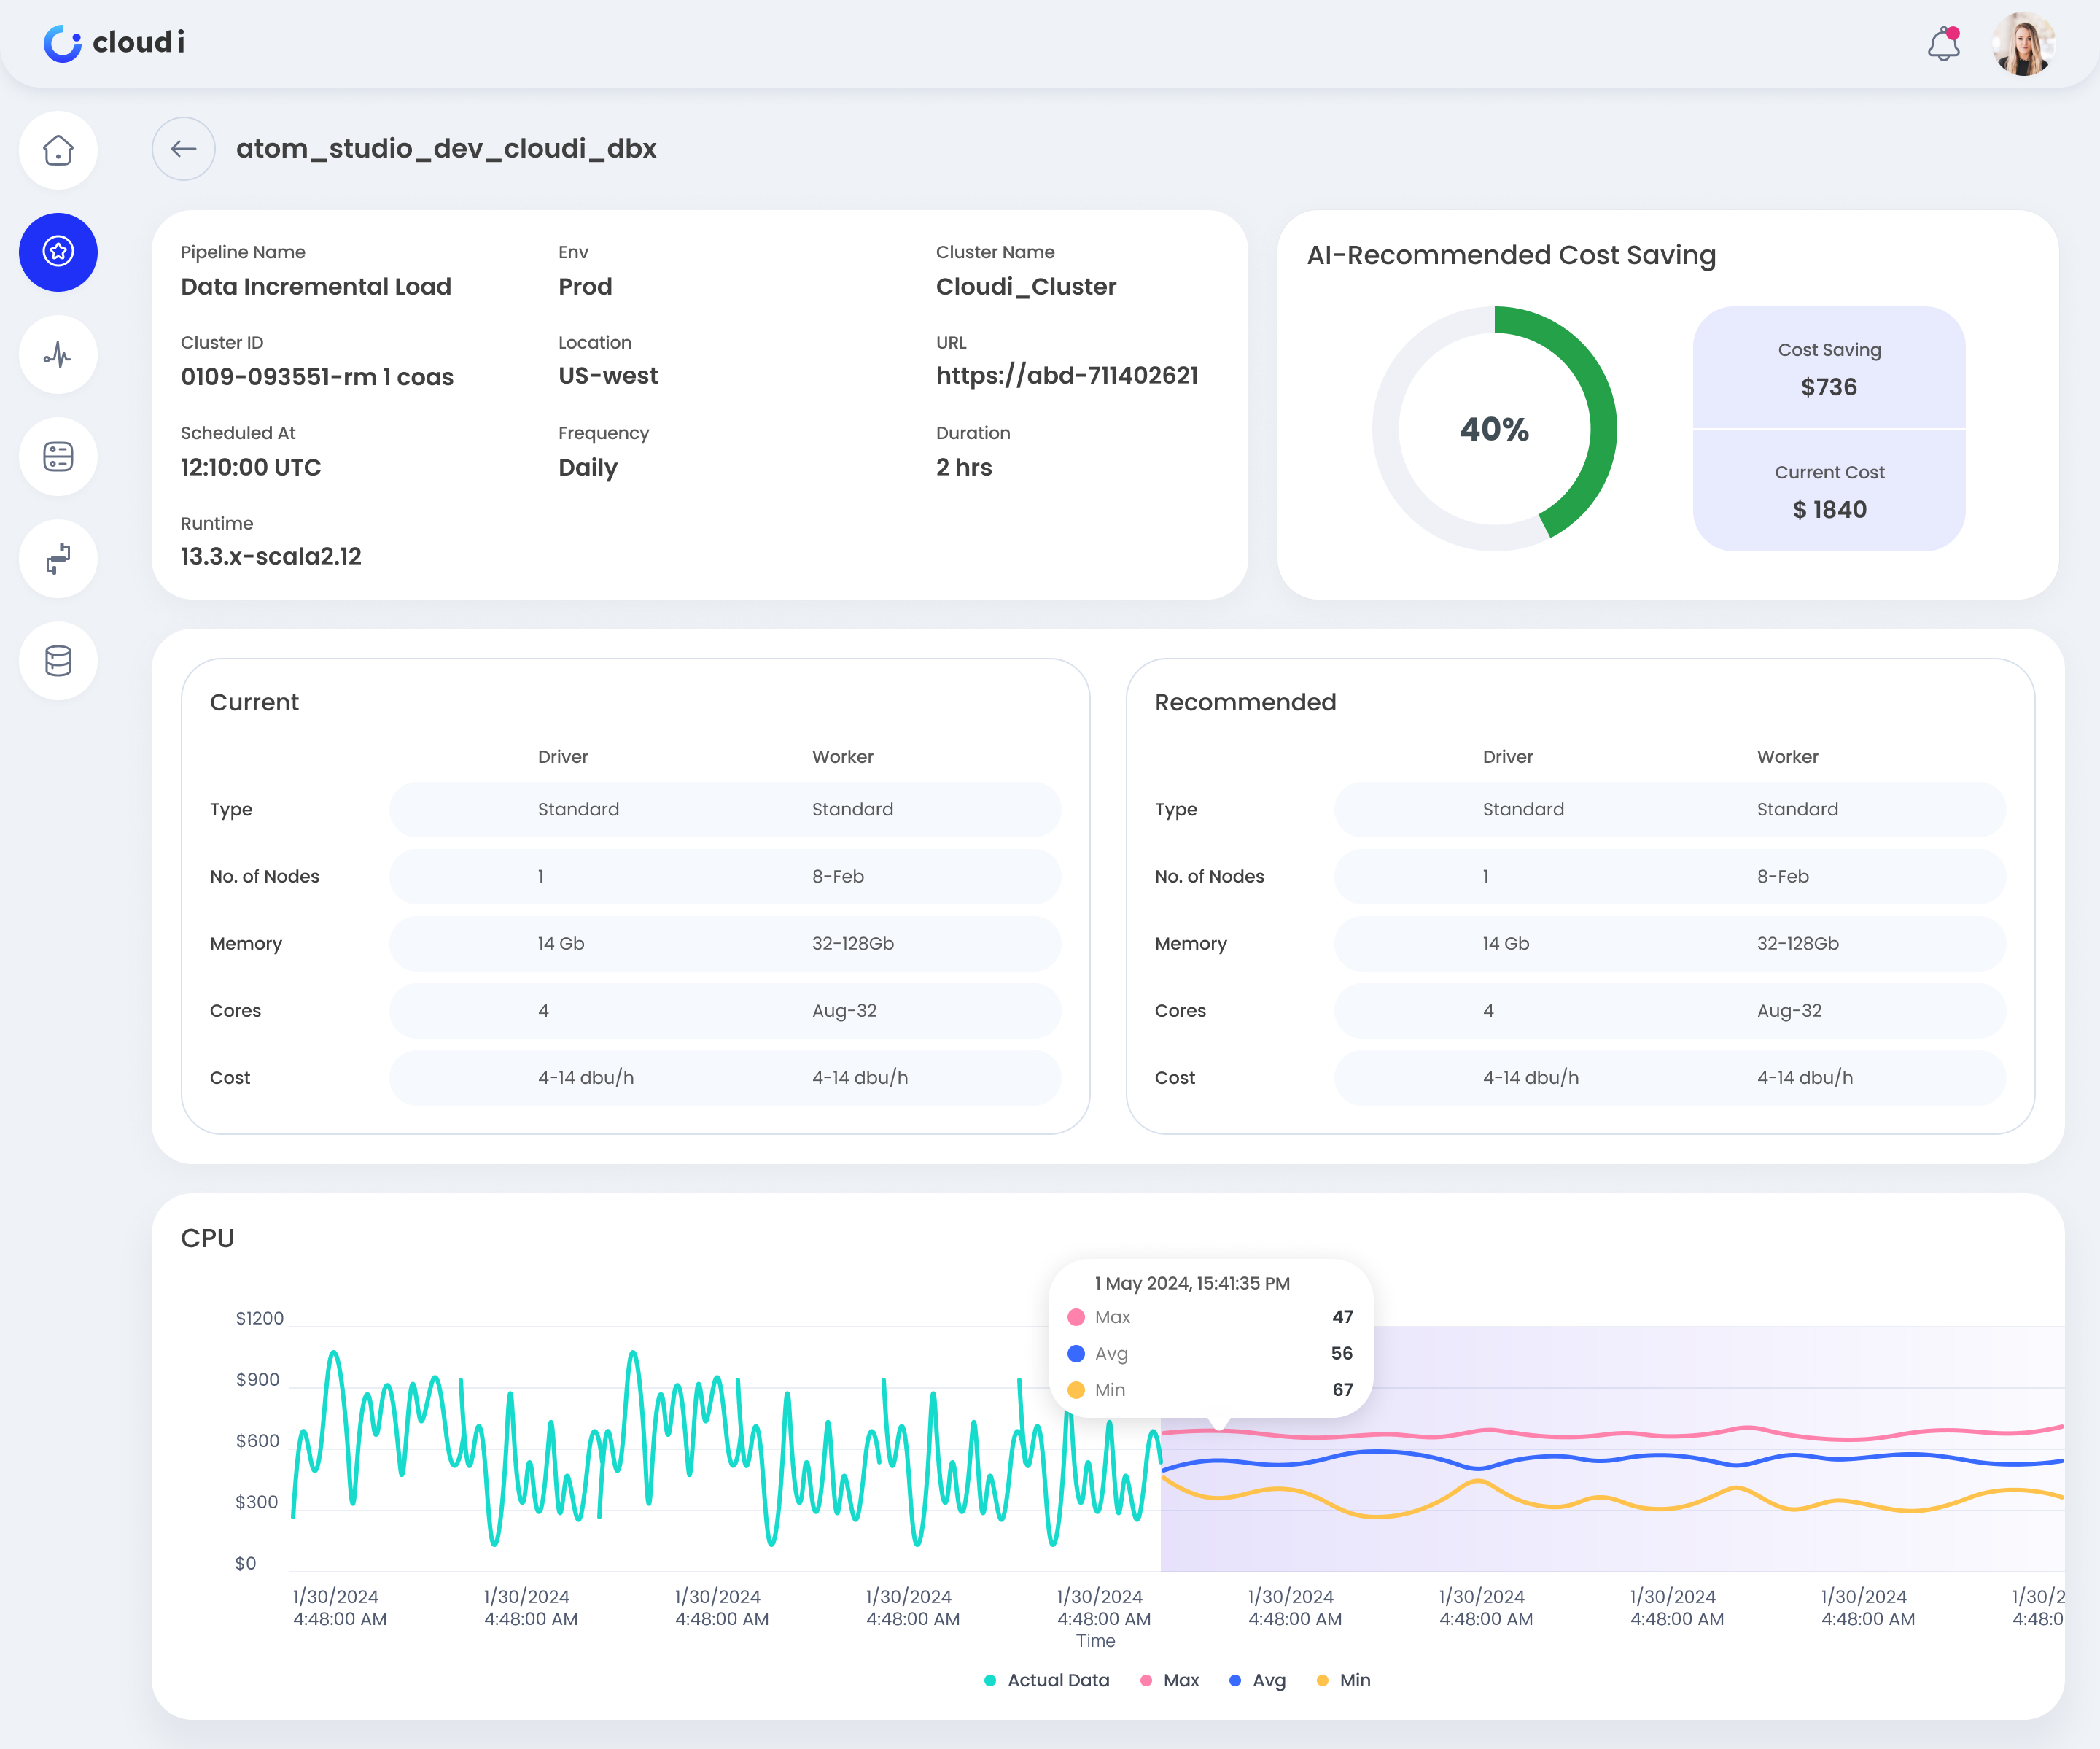Toggle Min series in chart legend
Image resolution: width=2100 pixels, height=1749 pixels.
coord(1343,1680)
